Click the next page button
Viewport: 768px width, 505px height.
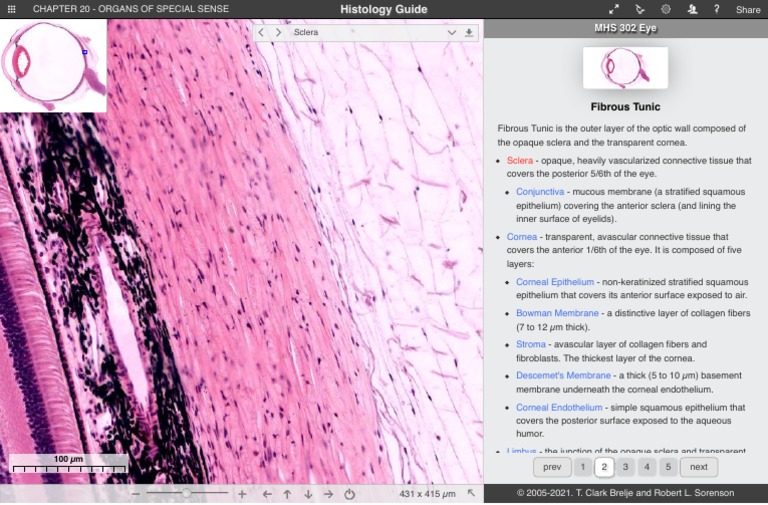click(699, 467)
